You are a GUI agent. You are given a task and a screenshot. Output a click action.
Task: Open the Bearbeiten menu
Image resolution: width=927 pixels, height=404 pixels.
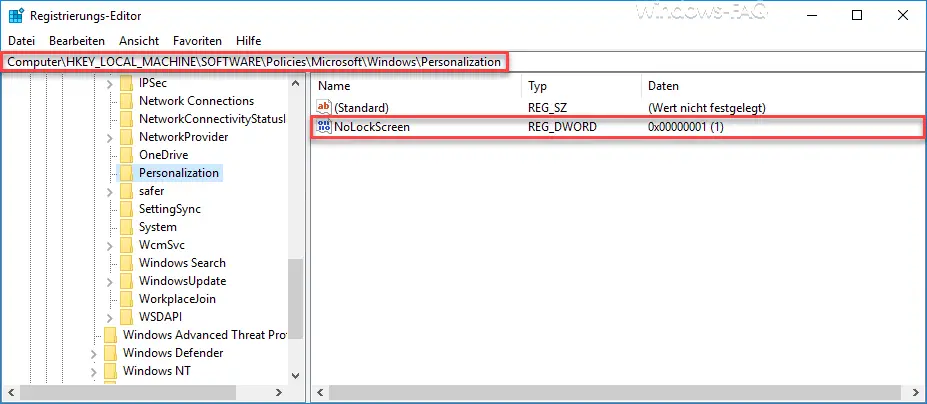77,41
